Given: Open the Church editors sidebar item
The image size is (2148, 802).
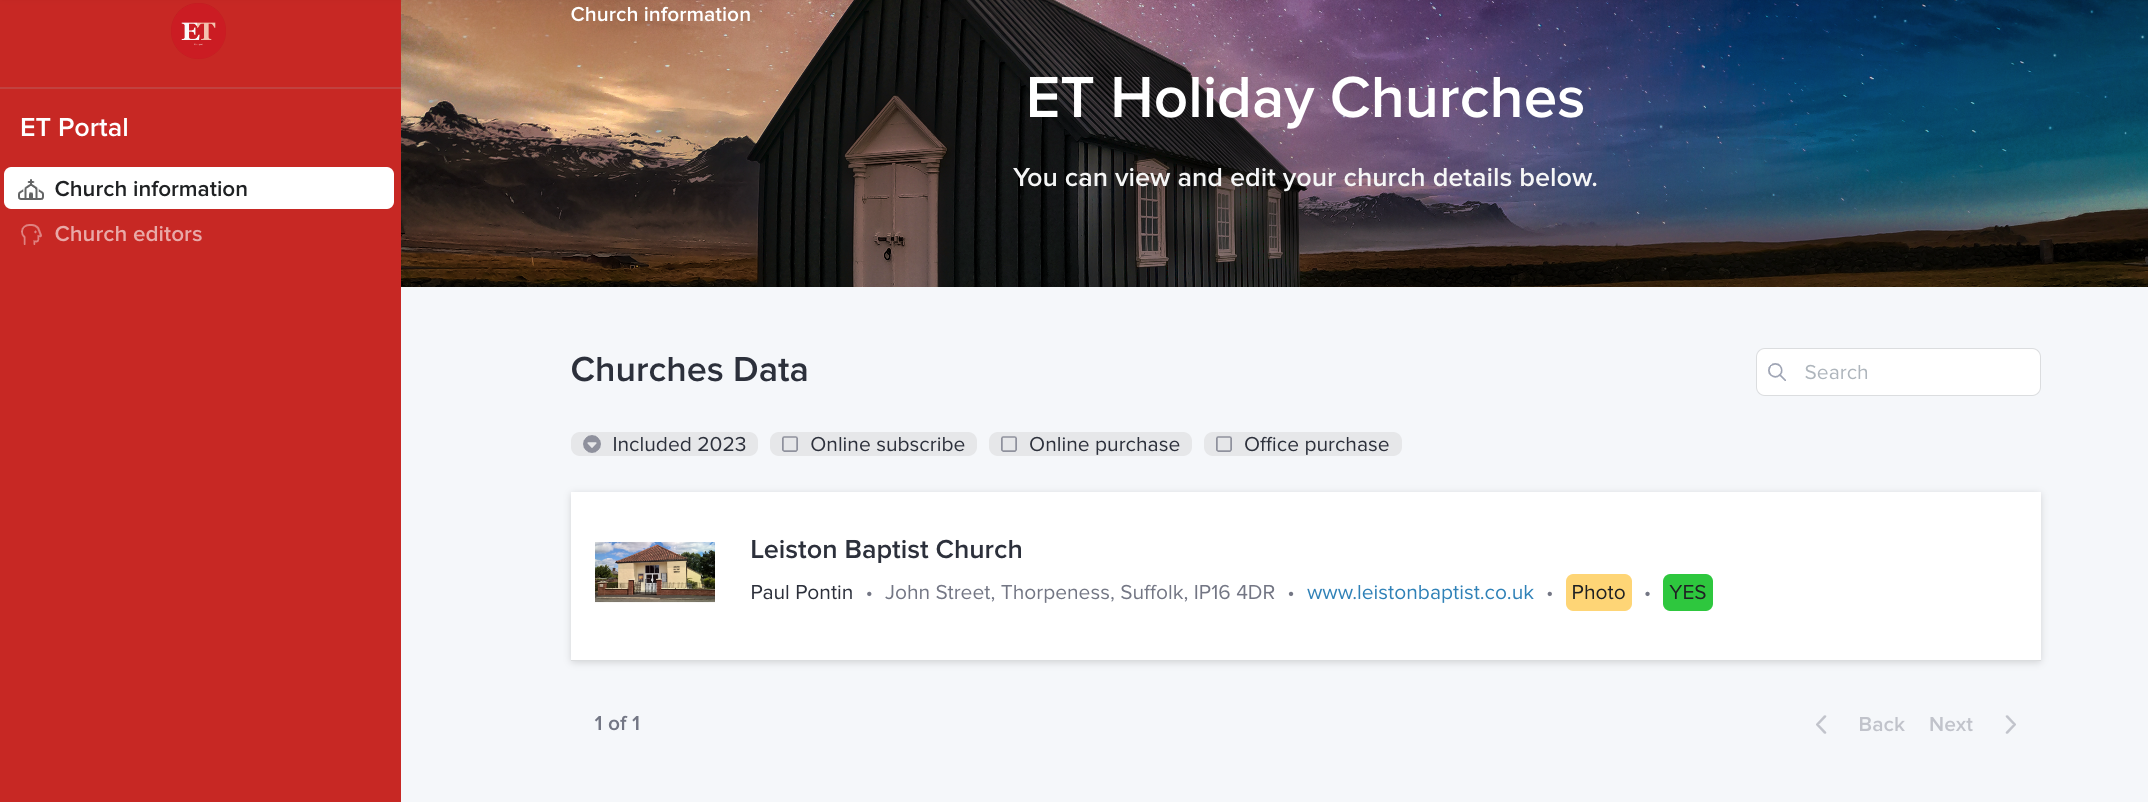Looking at the screenshot, I should [128, 234].
